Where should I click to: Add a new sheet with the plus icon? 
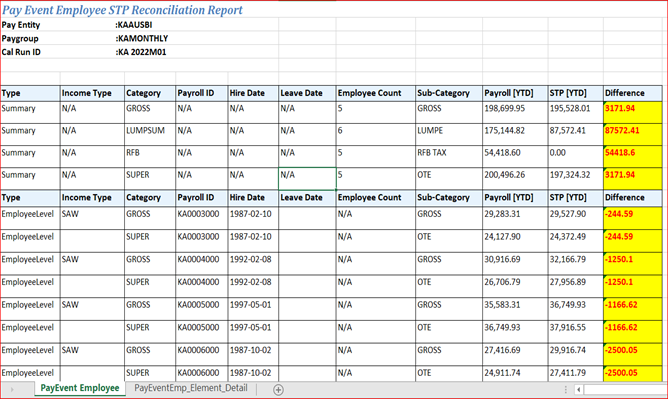[x=278, y=390]
